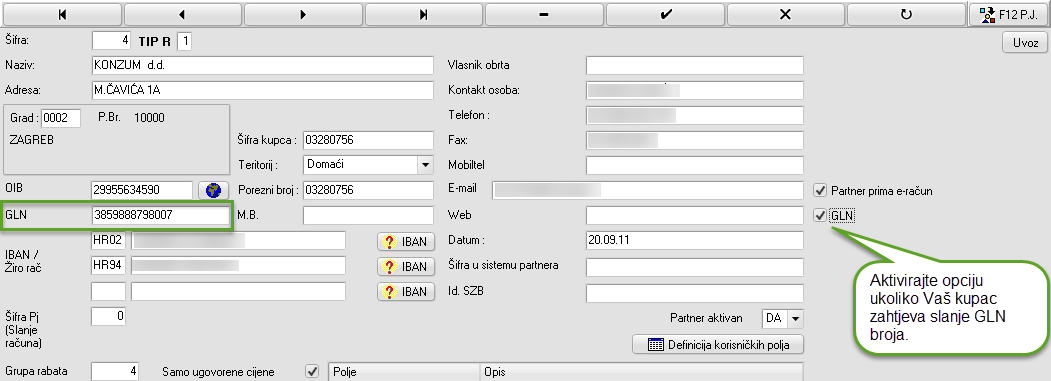
Task: Click the E-mail field
Action: click(647, 190)
